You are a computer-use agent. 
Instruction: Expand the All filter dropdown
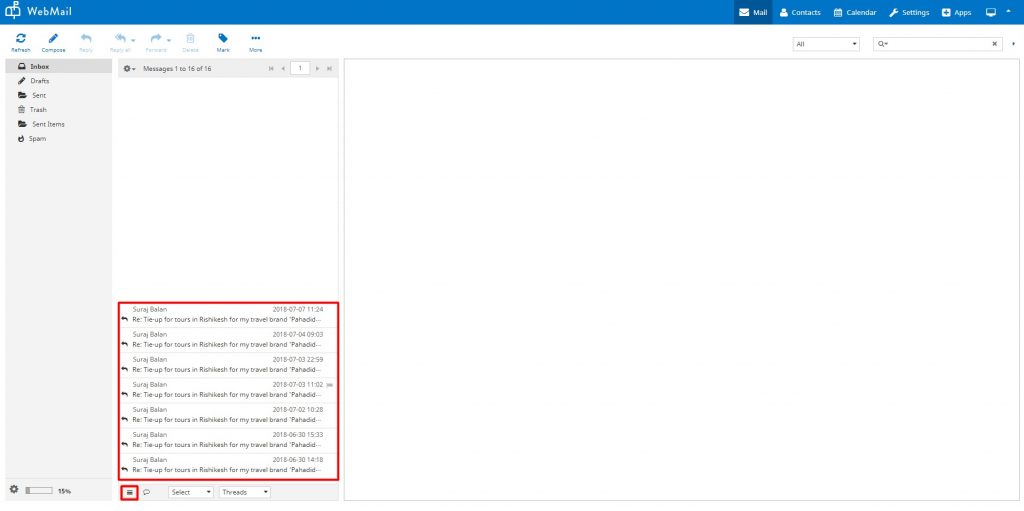[826, 44]
